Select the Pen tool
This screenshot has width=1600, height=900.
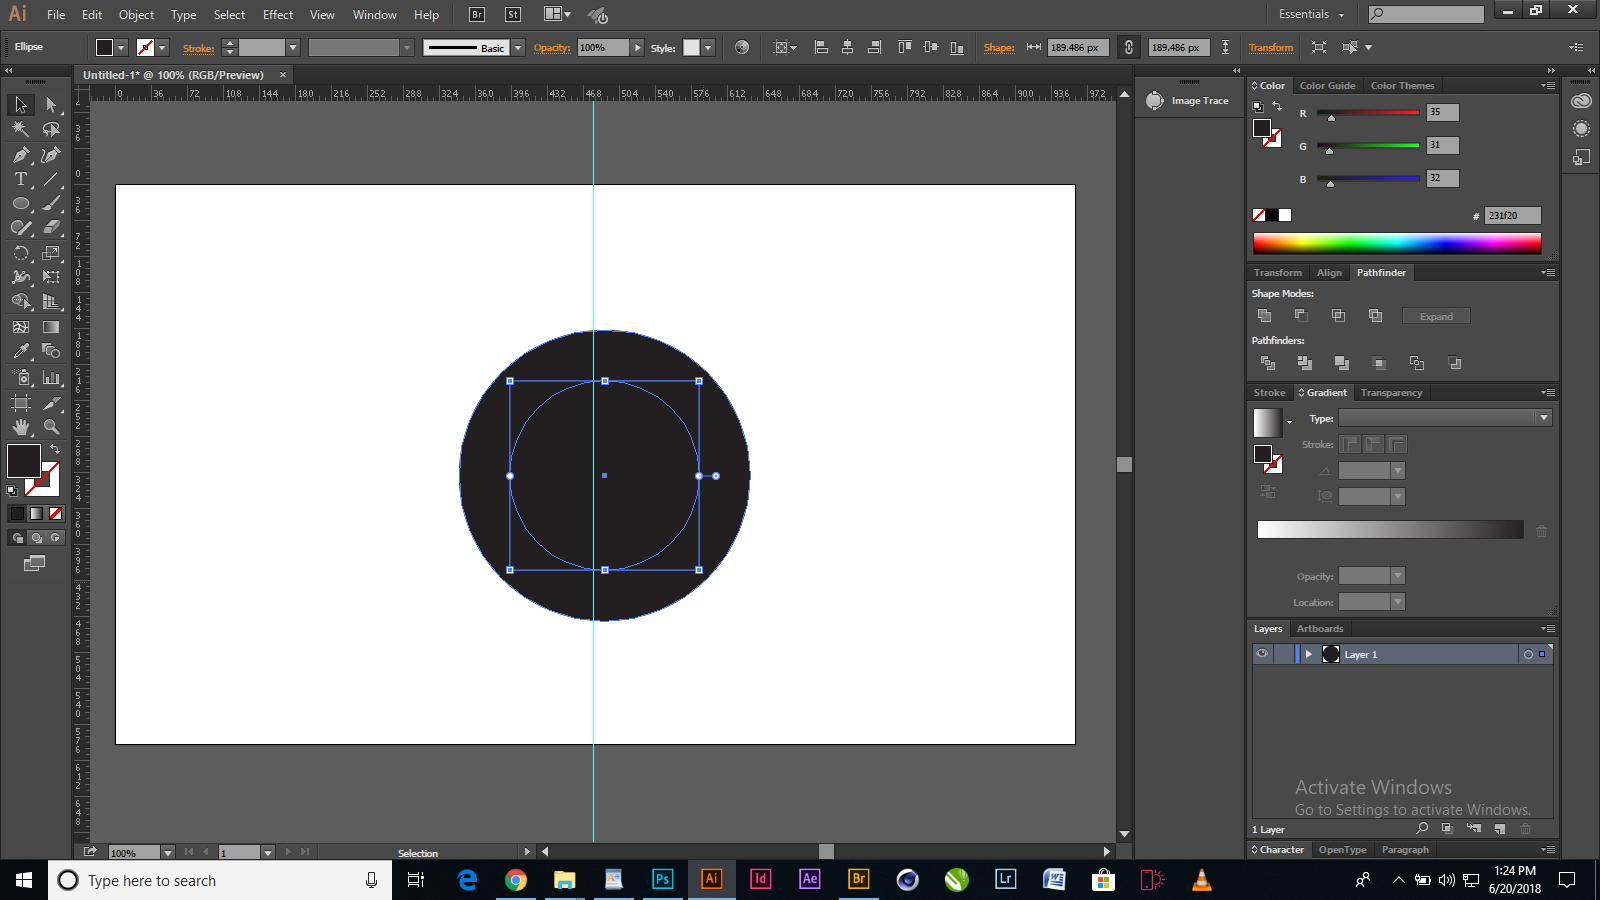tap(21, 155)
